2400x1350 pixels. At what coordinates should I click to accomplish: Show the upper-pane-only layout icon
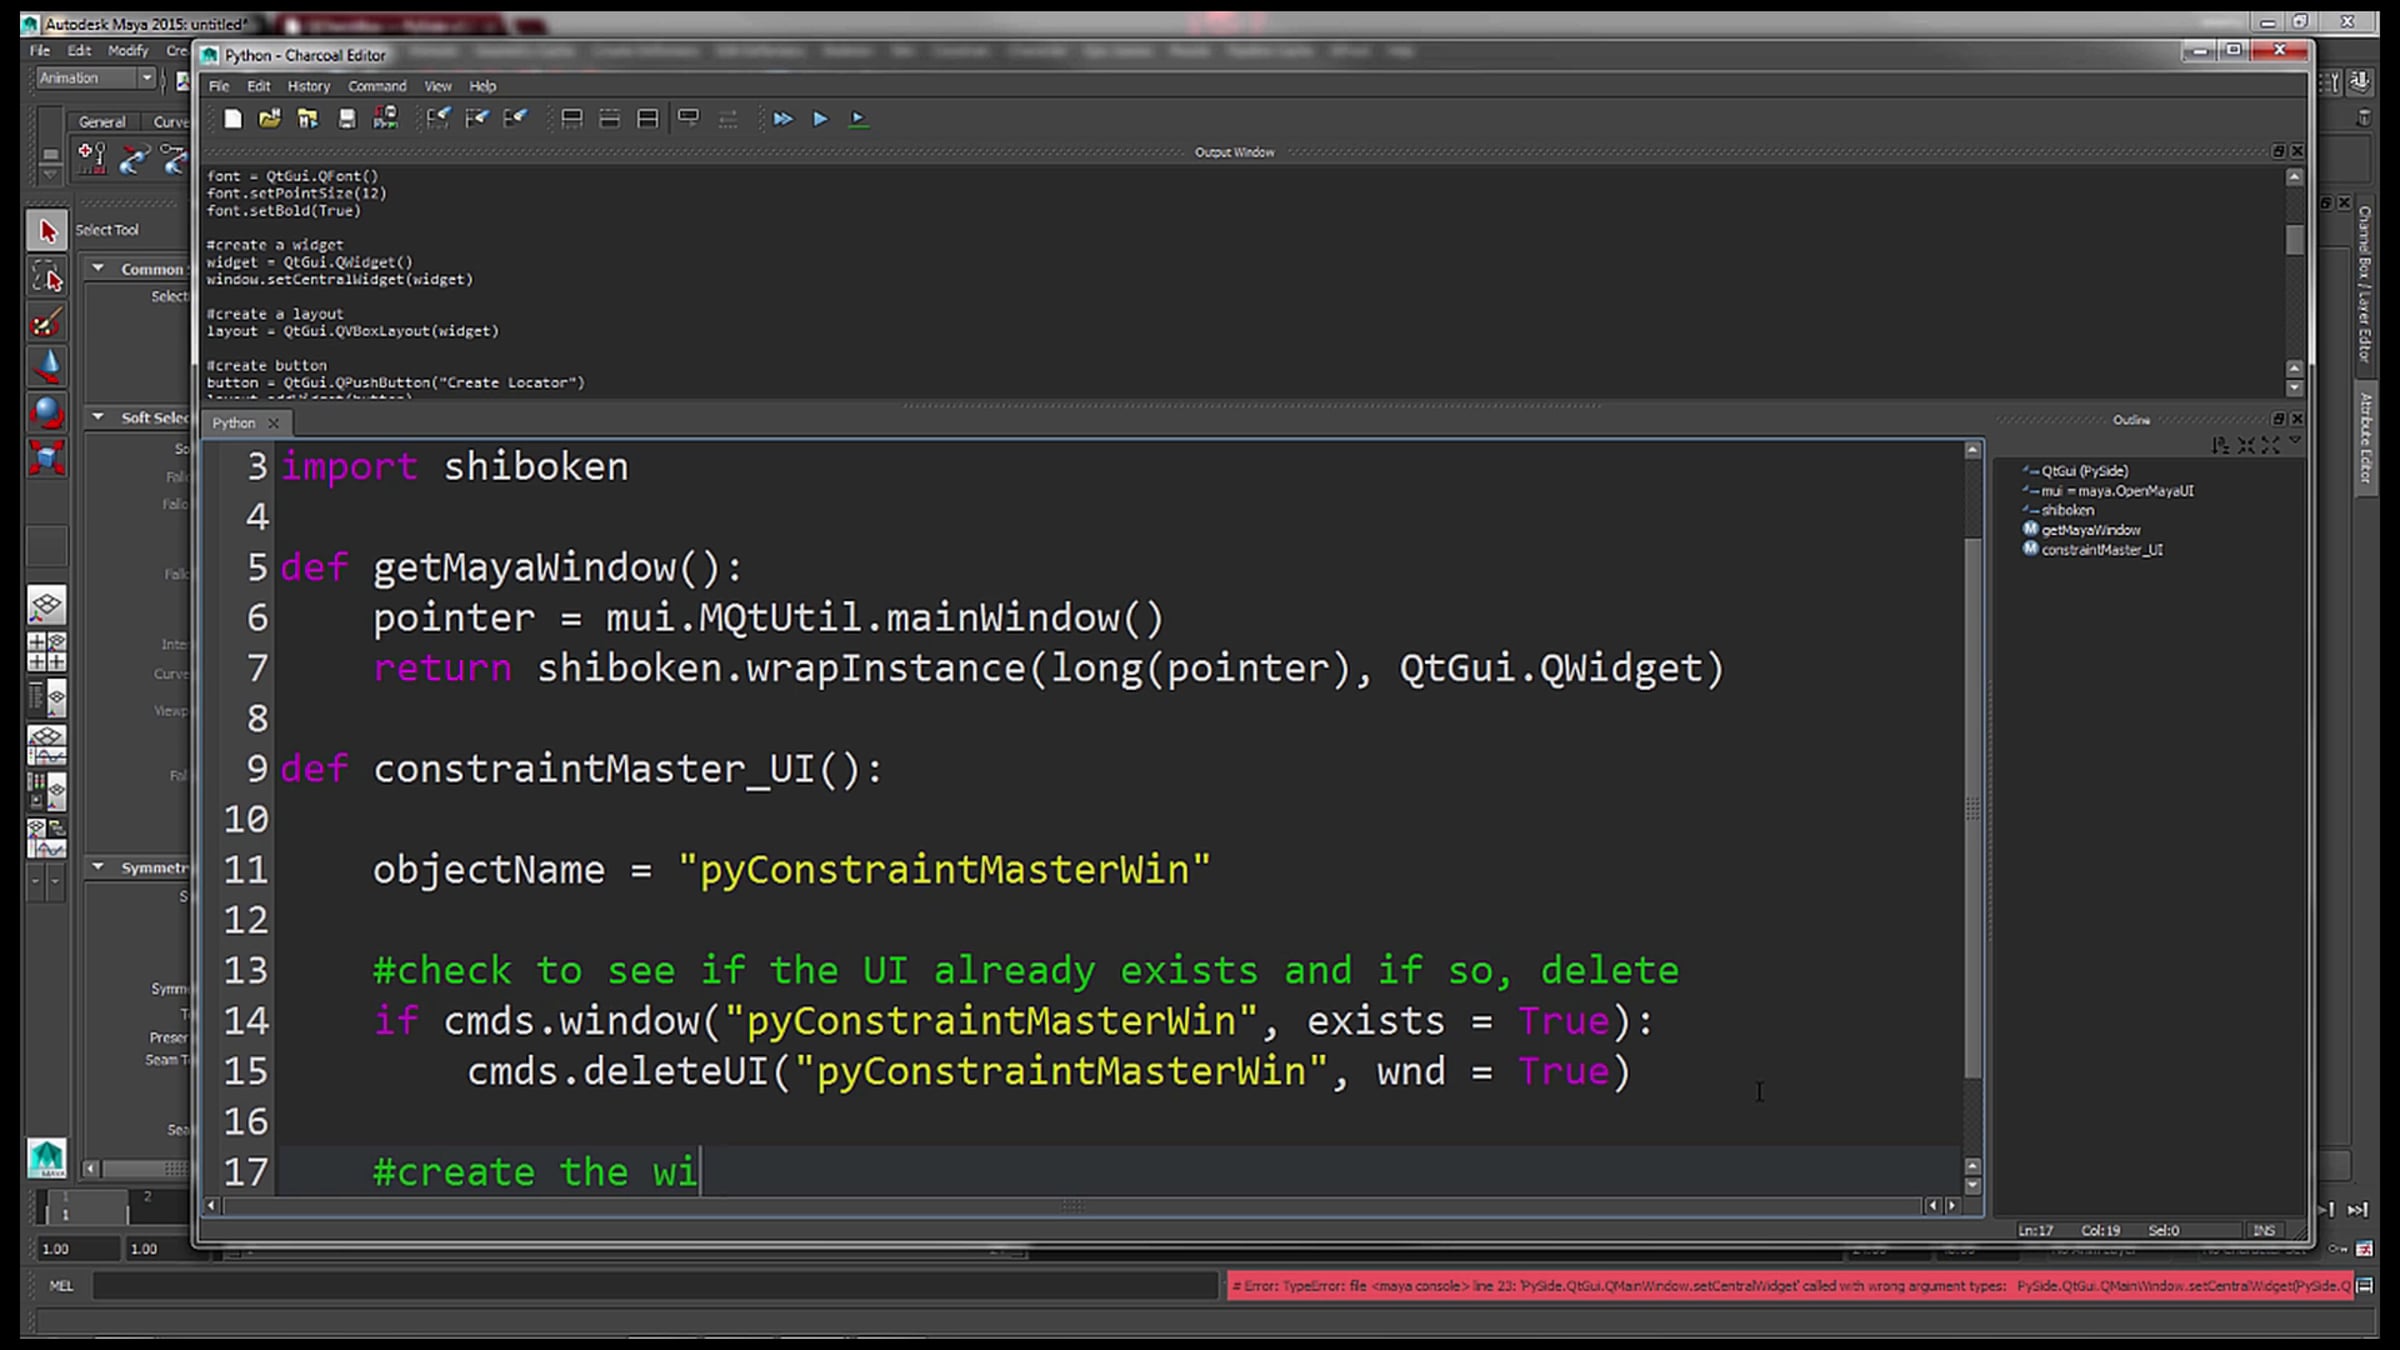coord(571,119)
